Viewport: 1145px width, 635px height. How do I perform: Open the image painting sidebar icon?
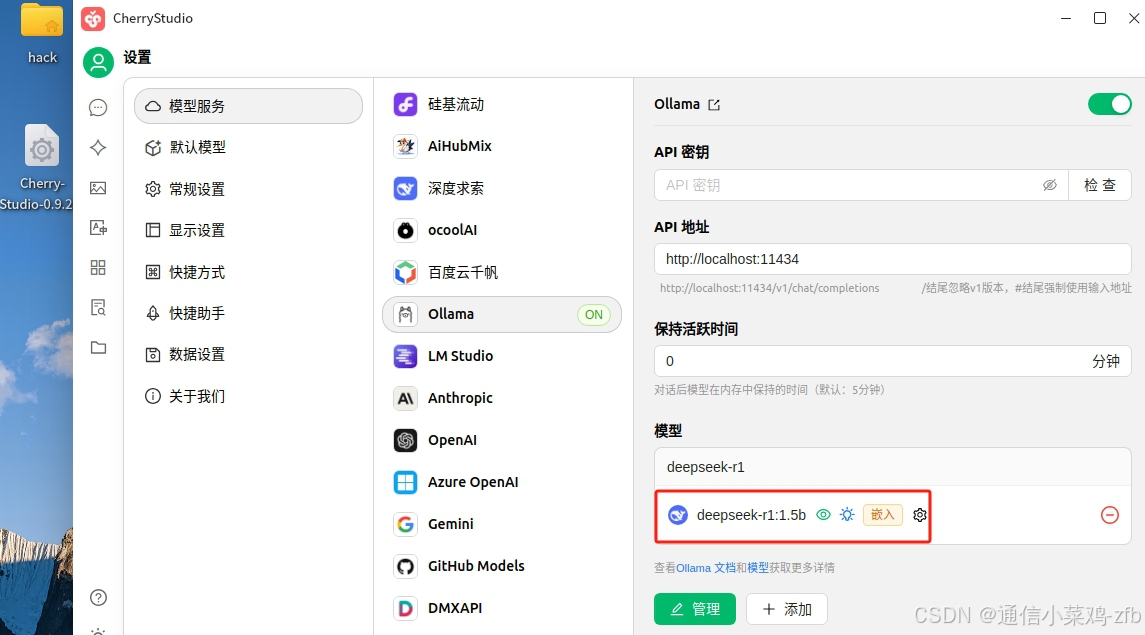(98, 188)
